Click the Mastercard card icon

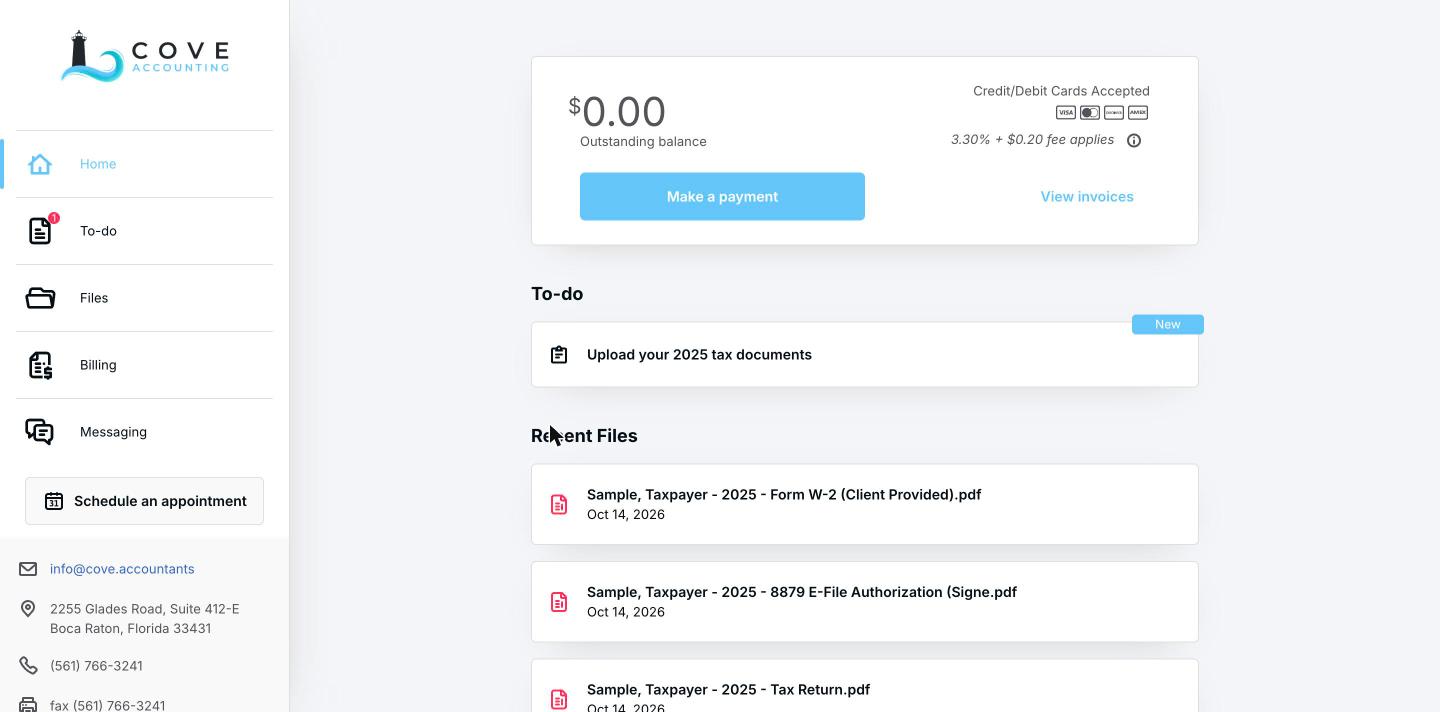point(1090,113)
